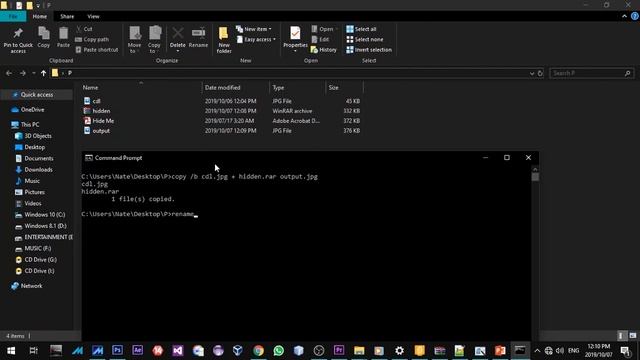Open Explorer help question mark icon
640x360 pixels.
pyautogui.click(x=635, y=16)
